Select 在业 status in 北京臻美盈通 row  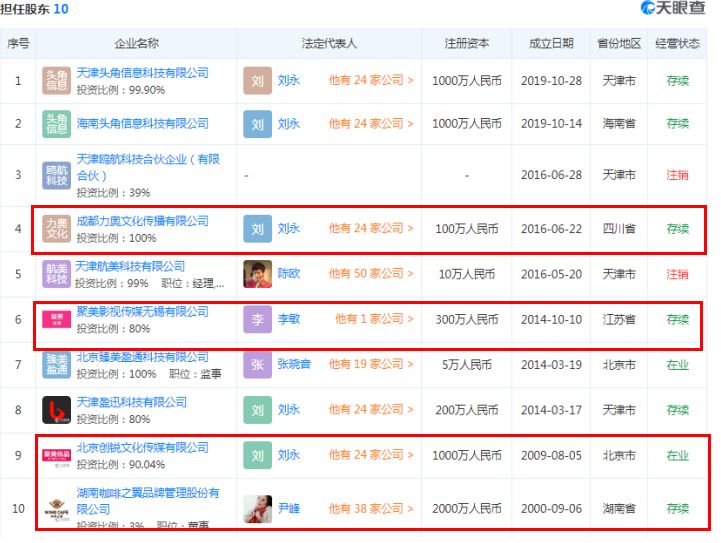click(x=677, y=365)
